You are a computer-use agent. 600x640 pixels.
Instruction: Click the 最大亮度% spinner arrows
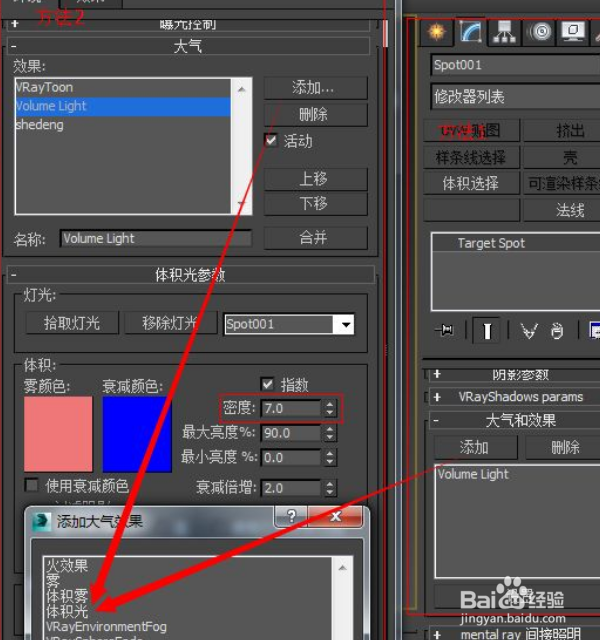click(330, 433)
